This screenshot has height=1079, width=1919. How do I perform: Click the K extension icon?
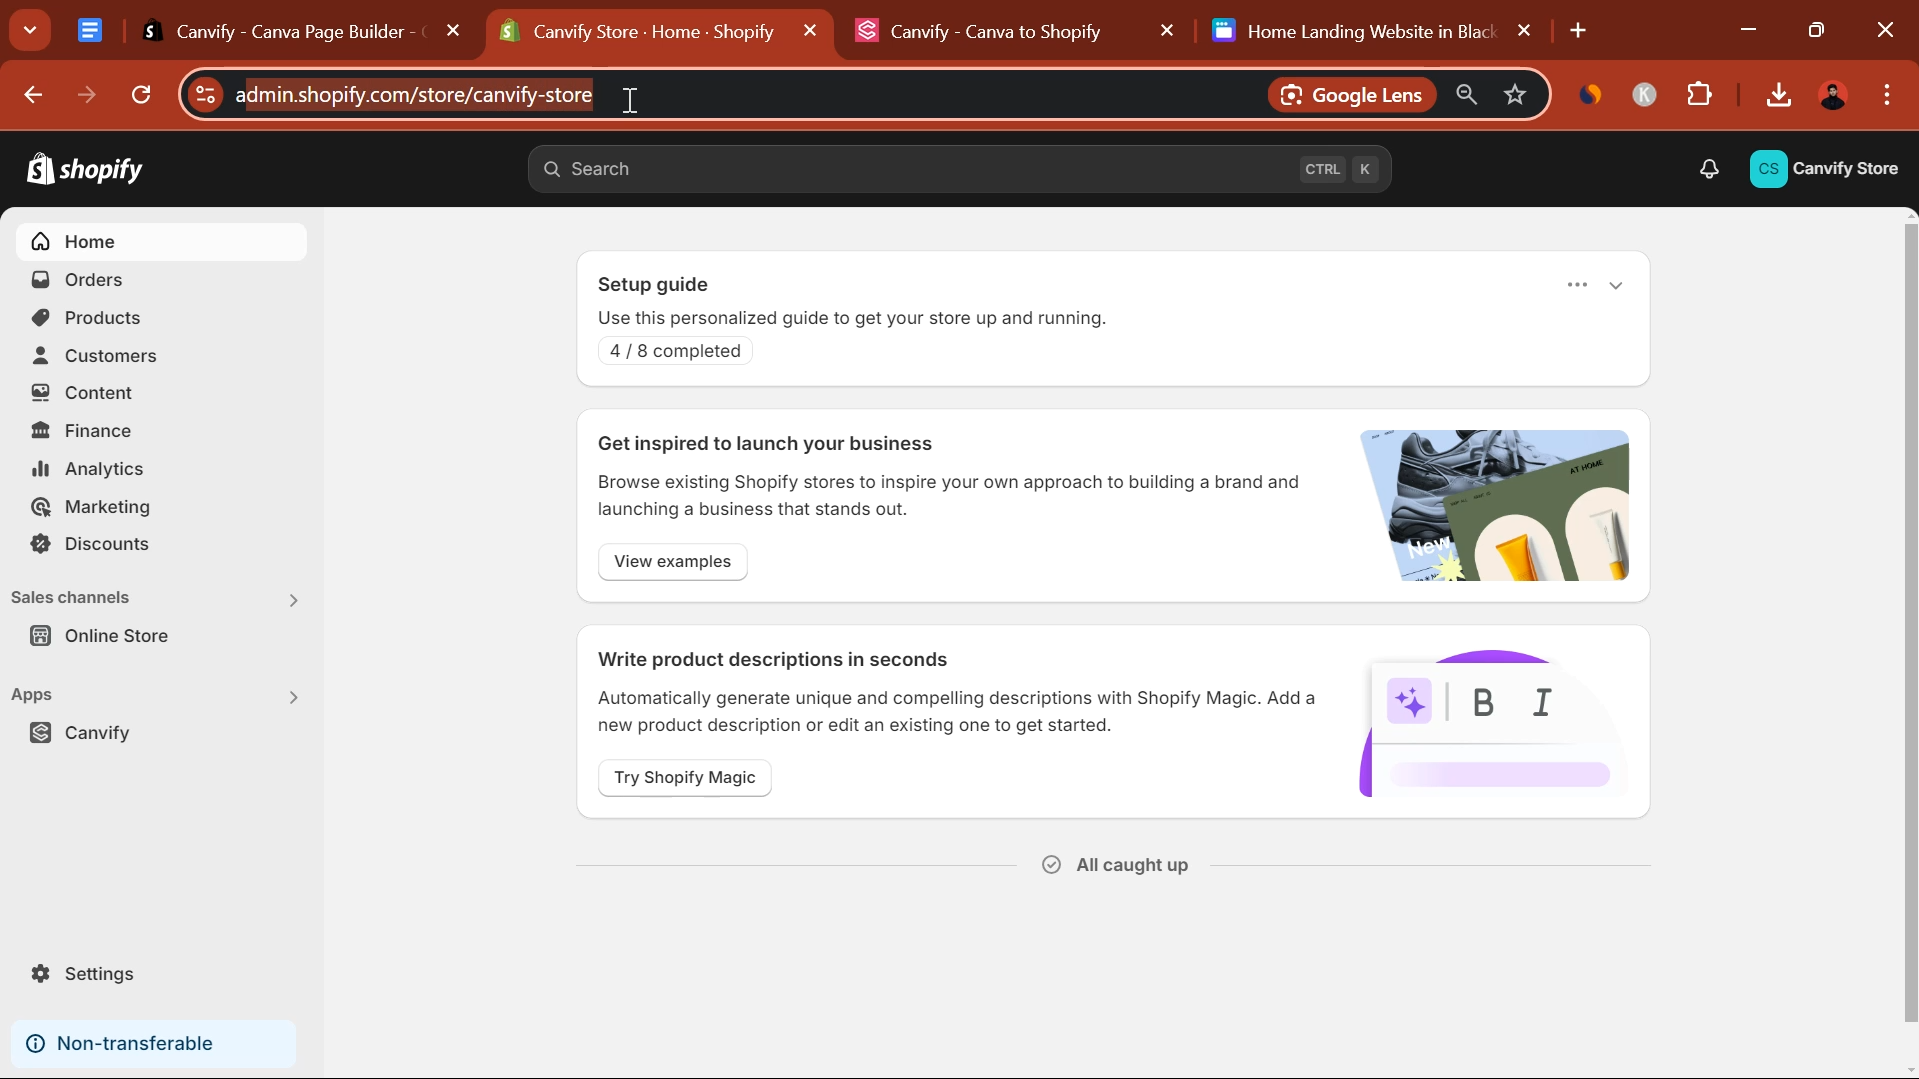[1644, 95]
